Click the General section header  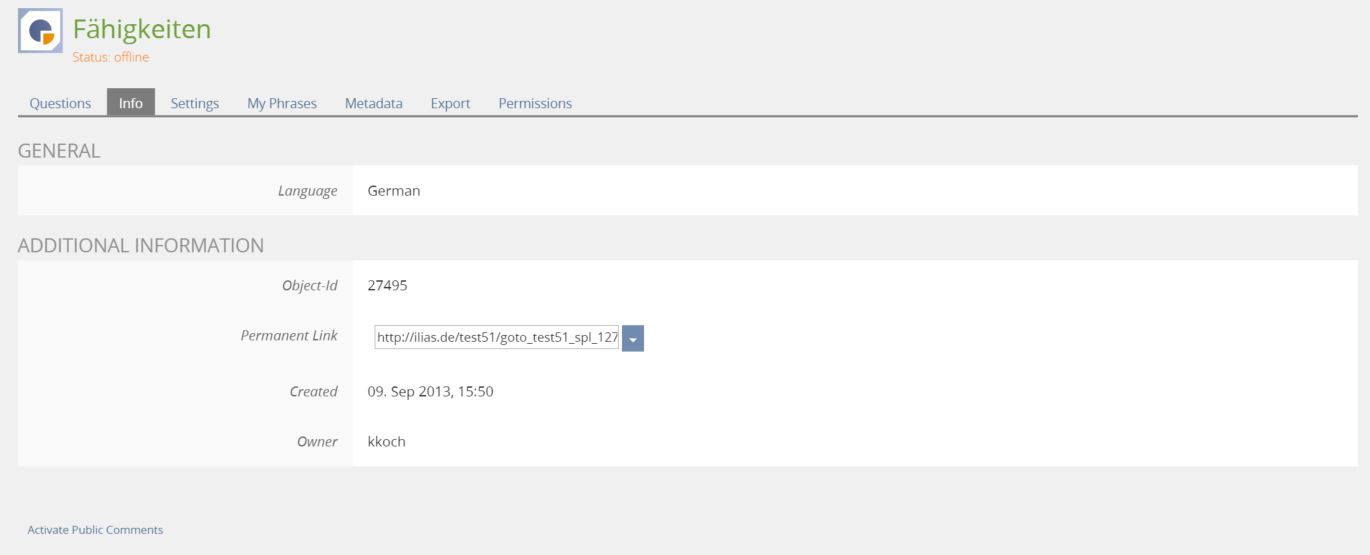tap(59, 151)
